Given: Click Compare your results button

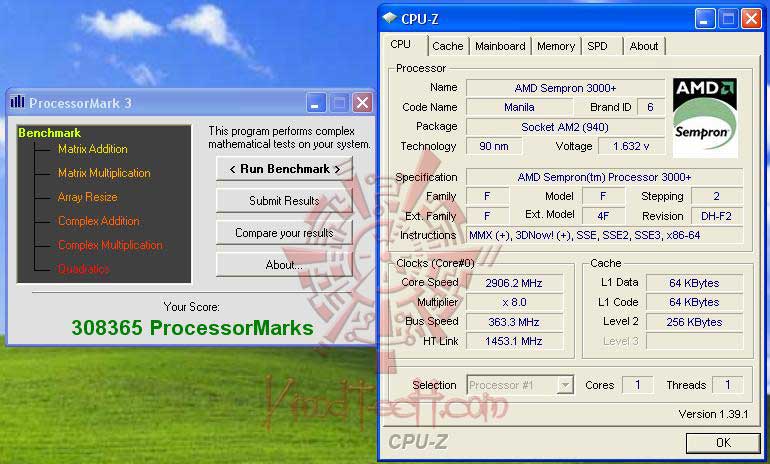Looking at the screenshot, I should (284, 233).
